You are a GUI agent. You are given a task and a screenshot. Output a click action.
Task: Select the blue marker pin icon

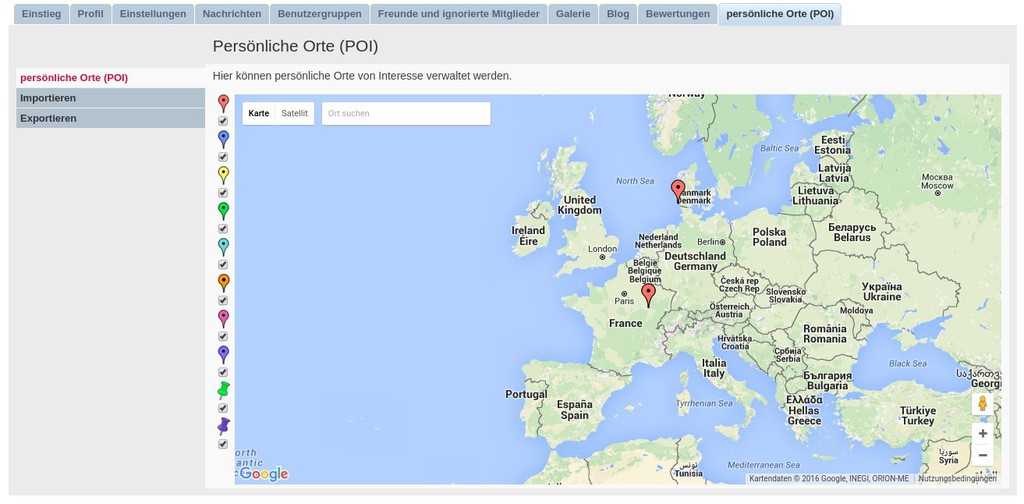[x=223, y=139]
